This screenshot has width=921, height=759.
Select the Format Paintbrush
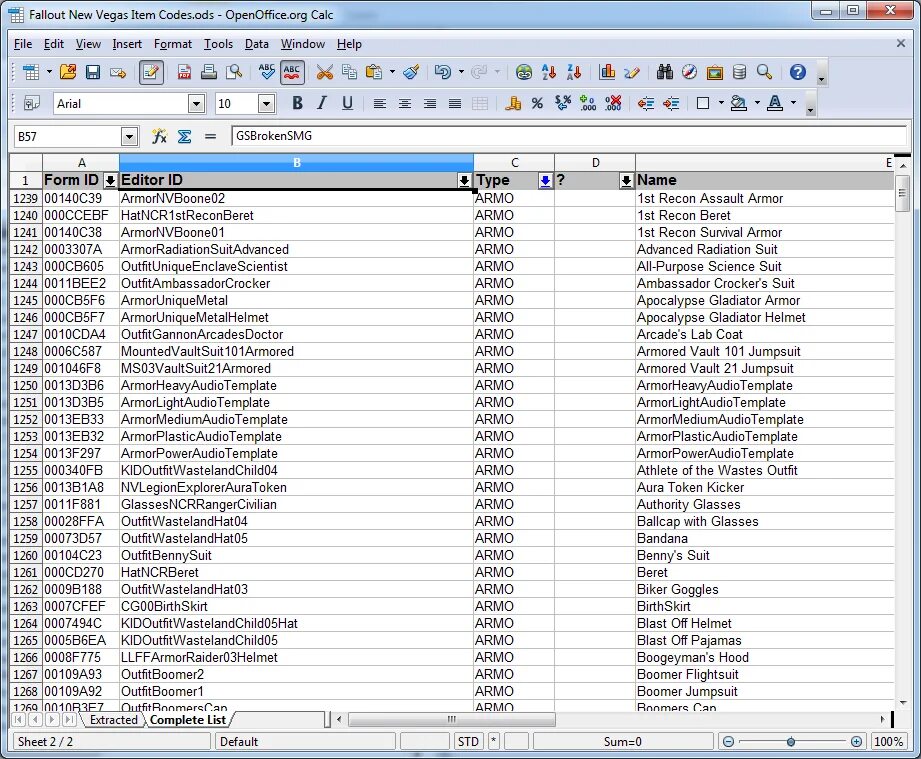411,72
